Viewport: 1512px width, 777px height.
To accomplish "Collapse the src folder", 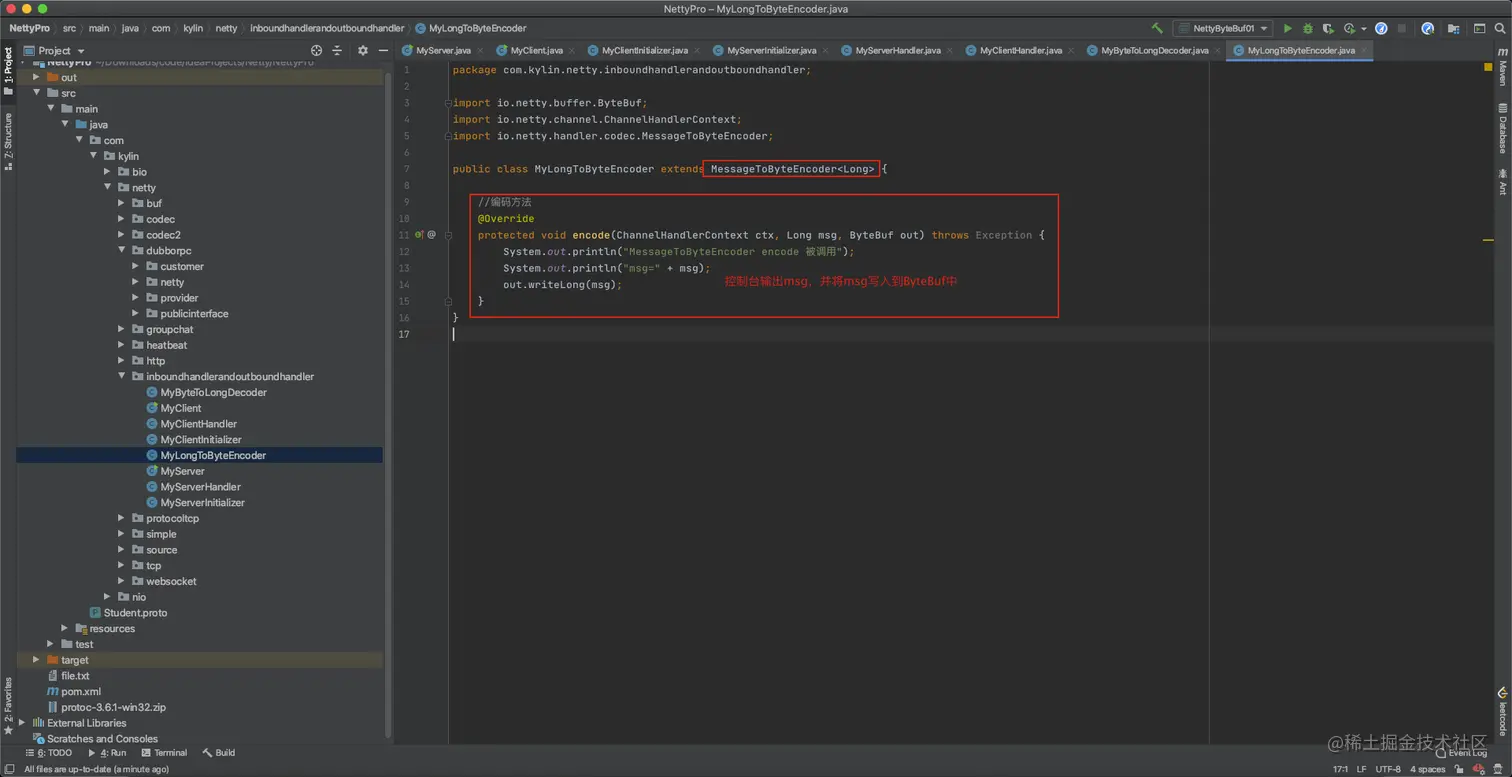I will [36, 93].
